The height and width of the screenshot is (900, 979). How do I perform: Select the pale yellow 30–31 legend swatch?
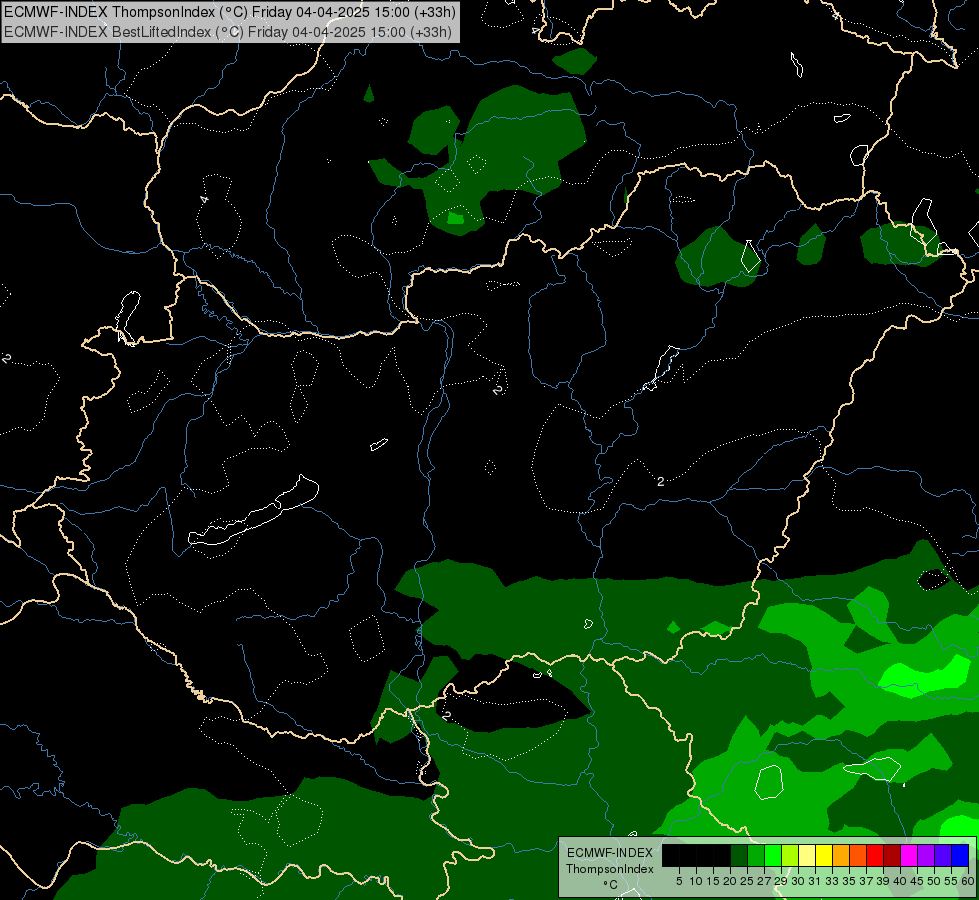pos(807,855)
